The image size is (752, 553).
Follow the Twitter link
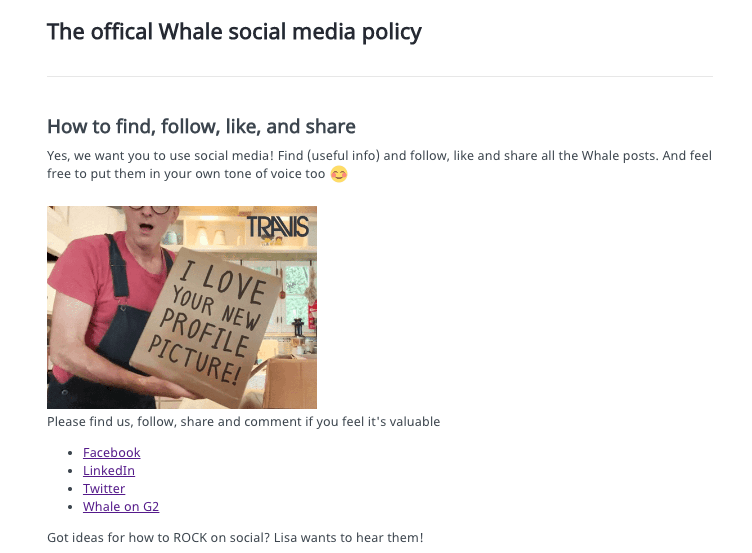click(x=104, y=489)
